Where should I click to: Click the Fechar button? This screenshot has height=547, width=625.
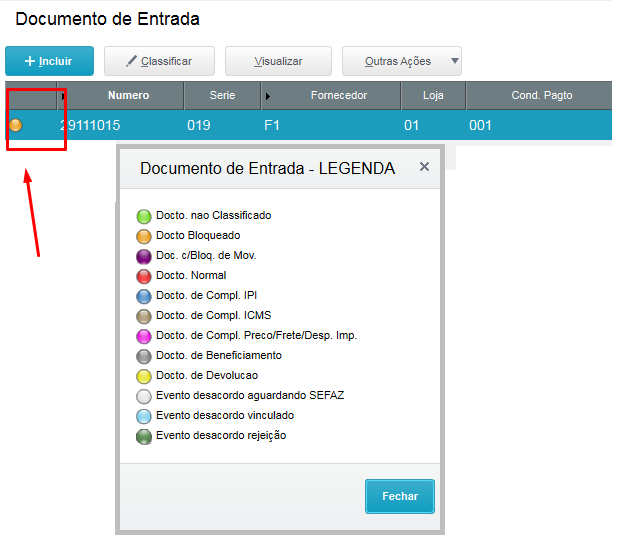(400, 496)
